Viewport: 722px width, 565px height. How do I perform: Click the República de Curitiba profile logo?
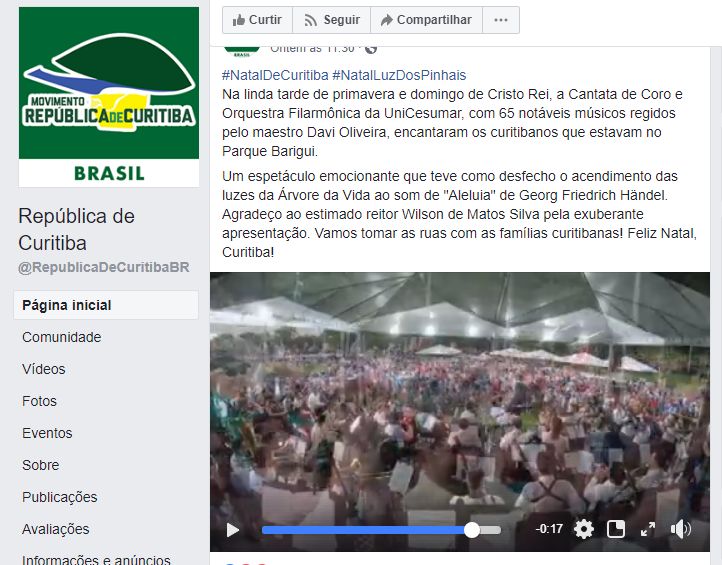coord(109,97)
